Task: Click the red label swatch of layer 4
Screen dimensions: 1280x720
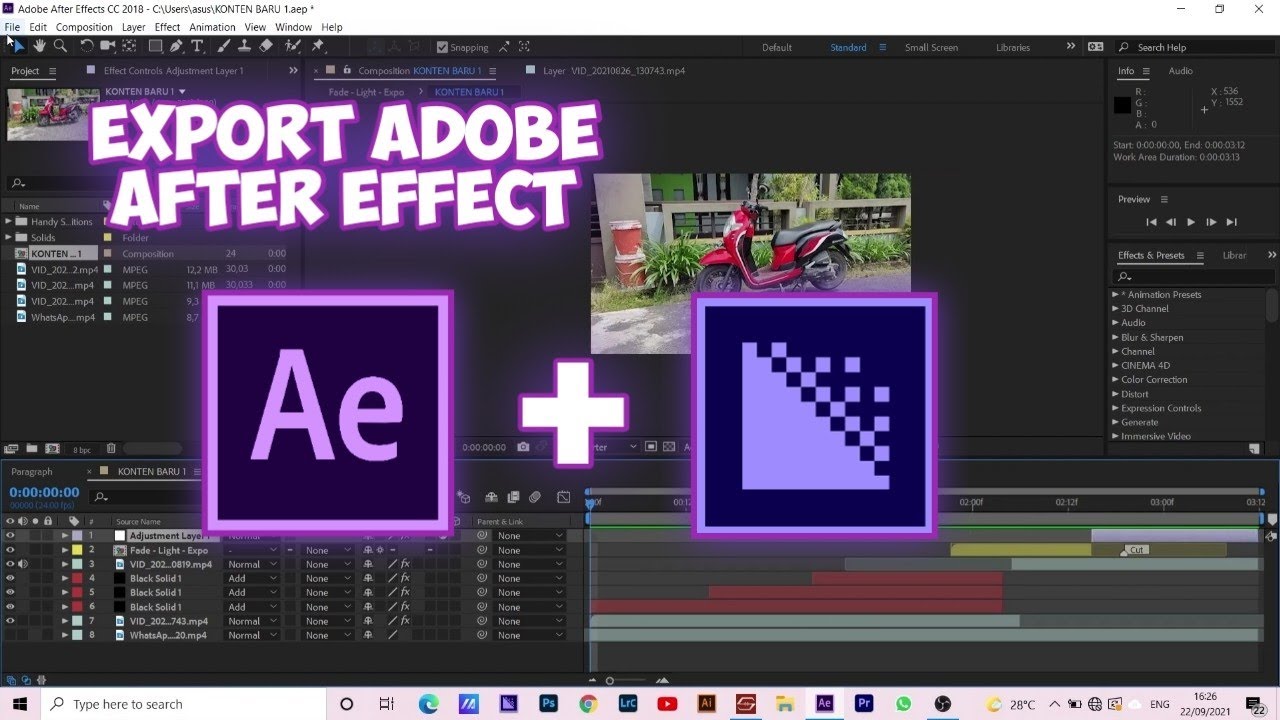Action: point(77,578)
